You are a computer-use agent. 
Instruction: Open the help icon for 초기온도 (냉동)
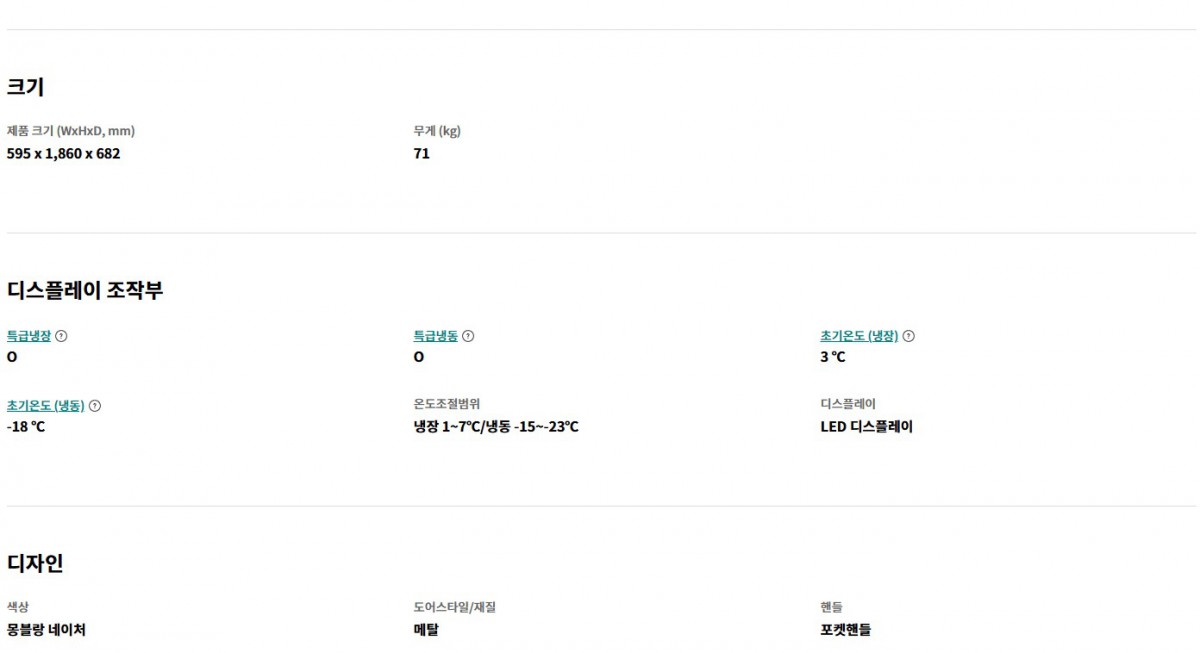click(95, 406)
